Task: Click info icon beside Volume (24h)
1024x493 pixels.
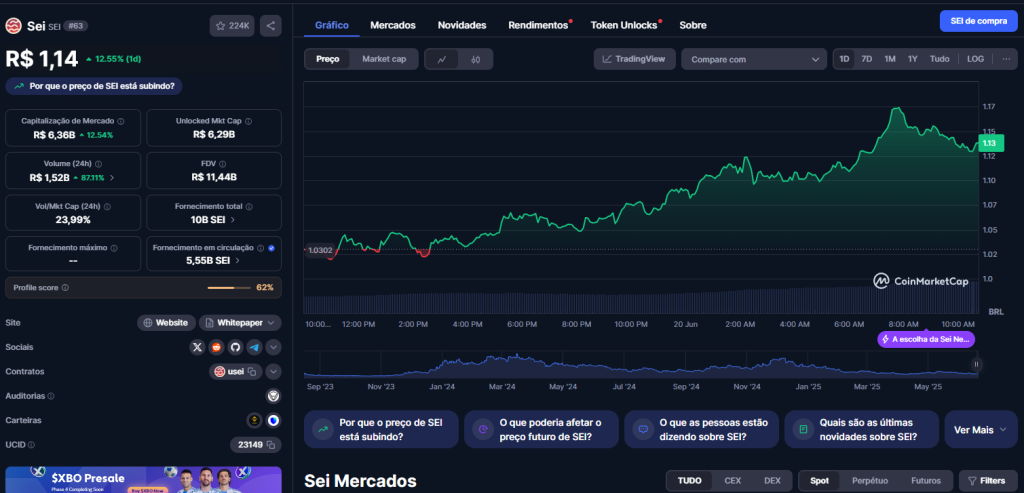Action: pos(98,164)
